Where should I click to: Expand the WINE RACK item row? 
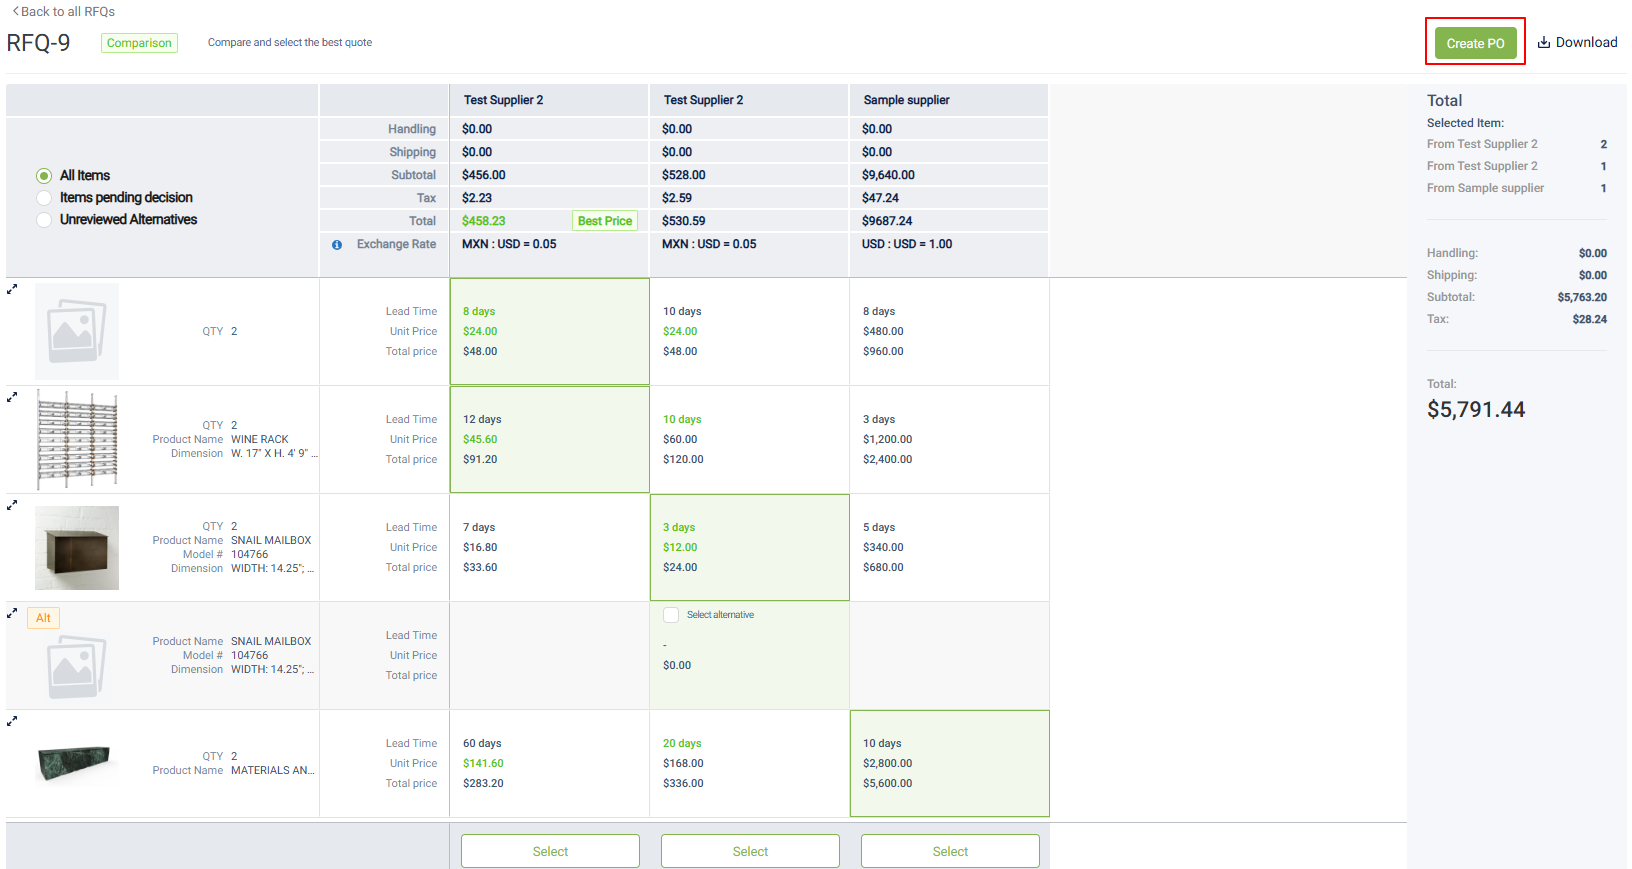tap(12, 397)
